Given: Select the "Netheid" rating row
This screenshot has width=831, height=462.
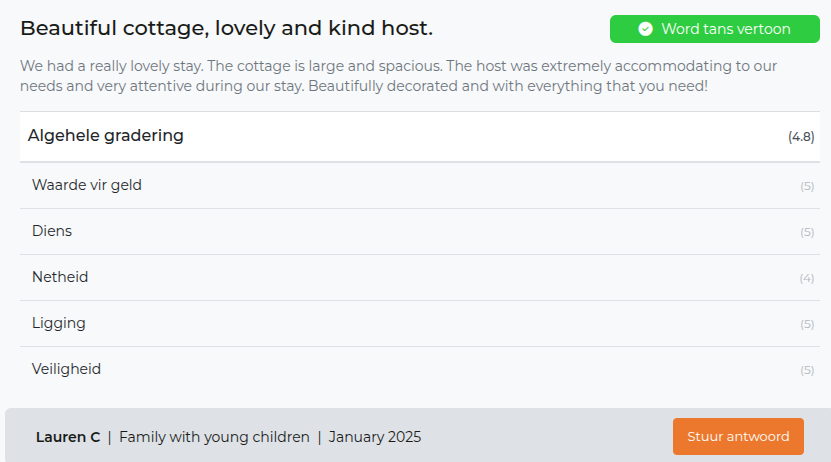Looking at the screenshot, I should pos(60,277).
